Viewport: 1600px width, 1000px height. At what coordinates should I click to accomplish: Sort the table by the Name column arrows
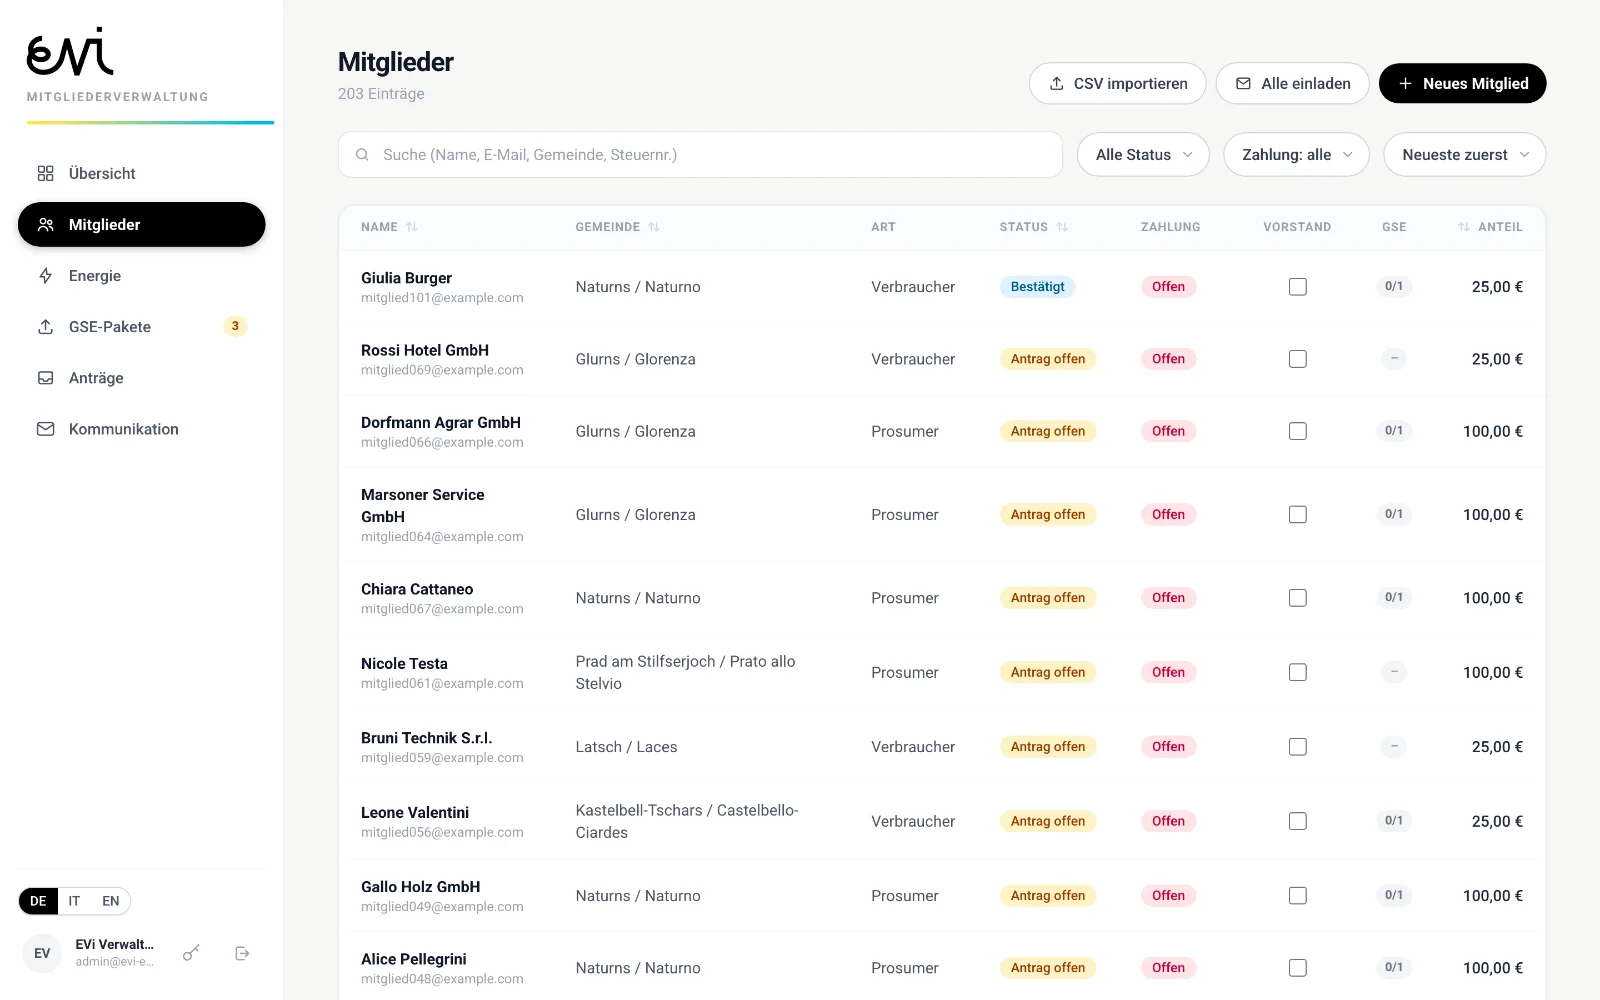[412, 227]
